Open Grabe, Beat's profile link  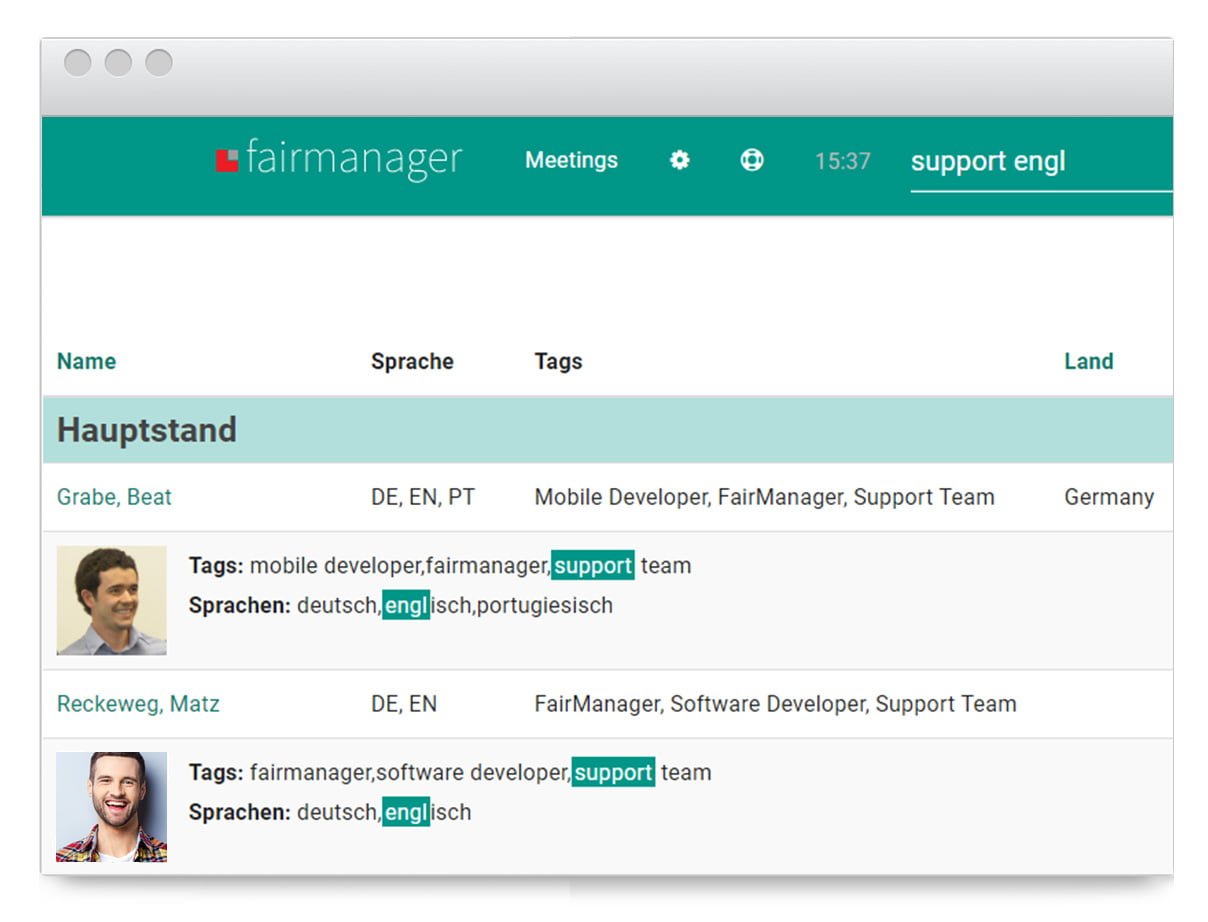point(114,497)
